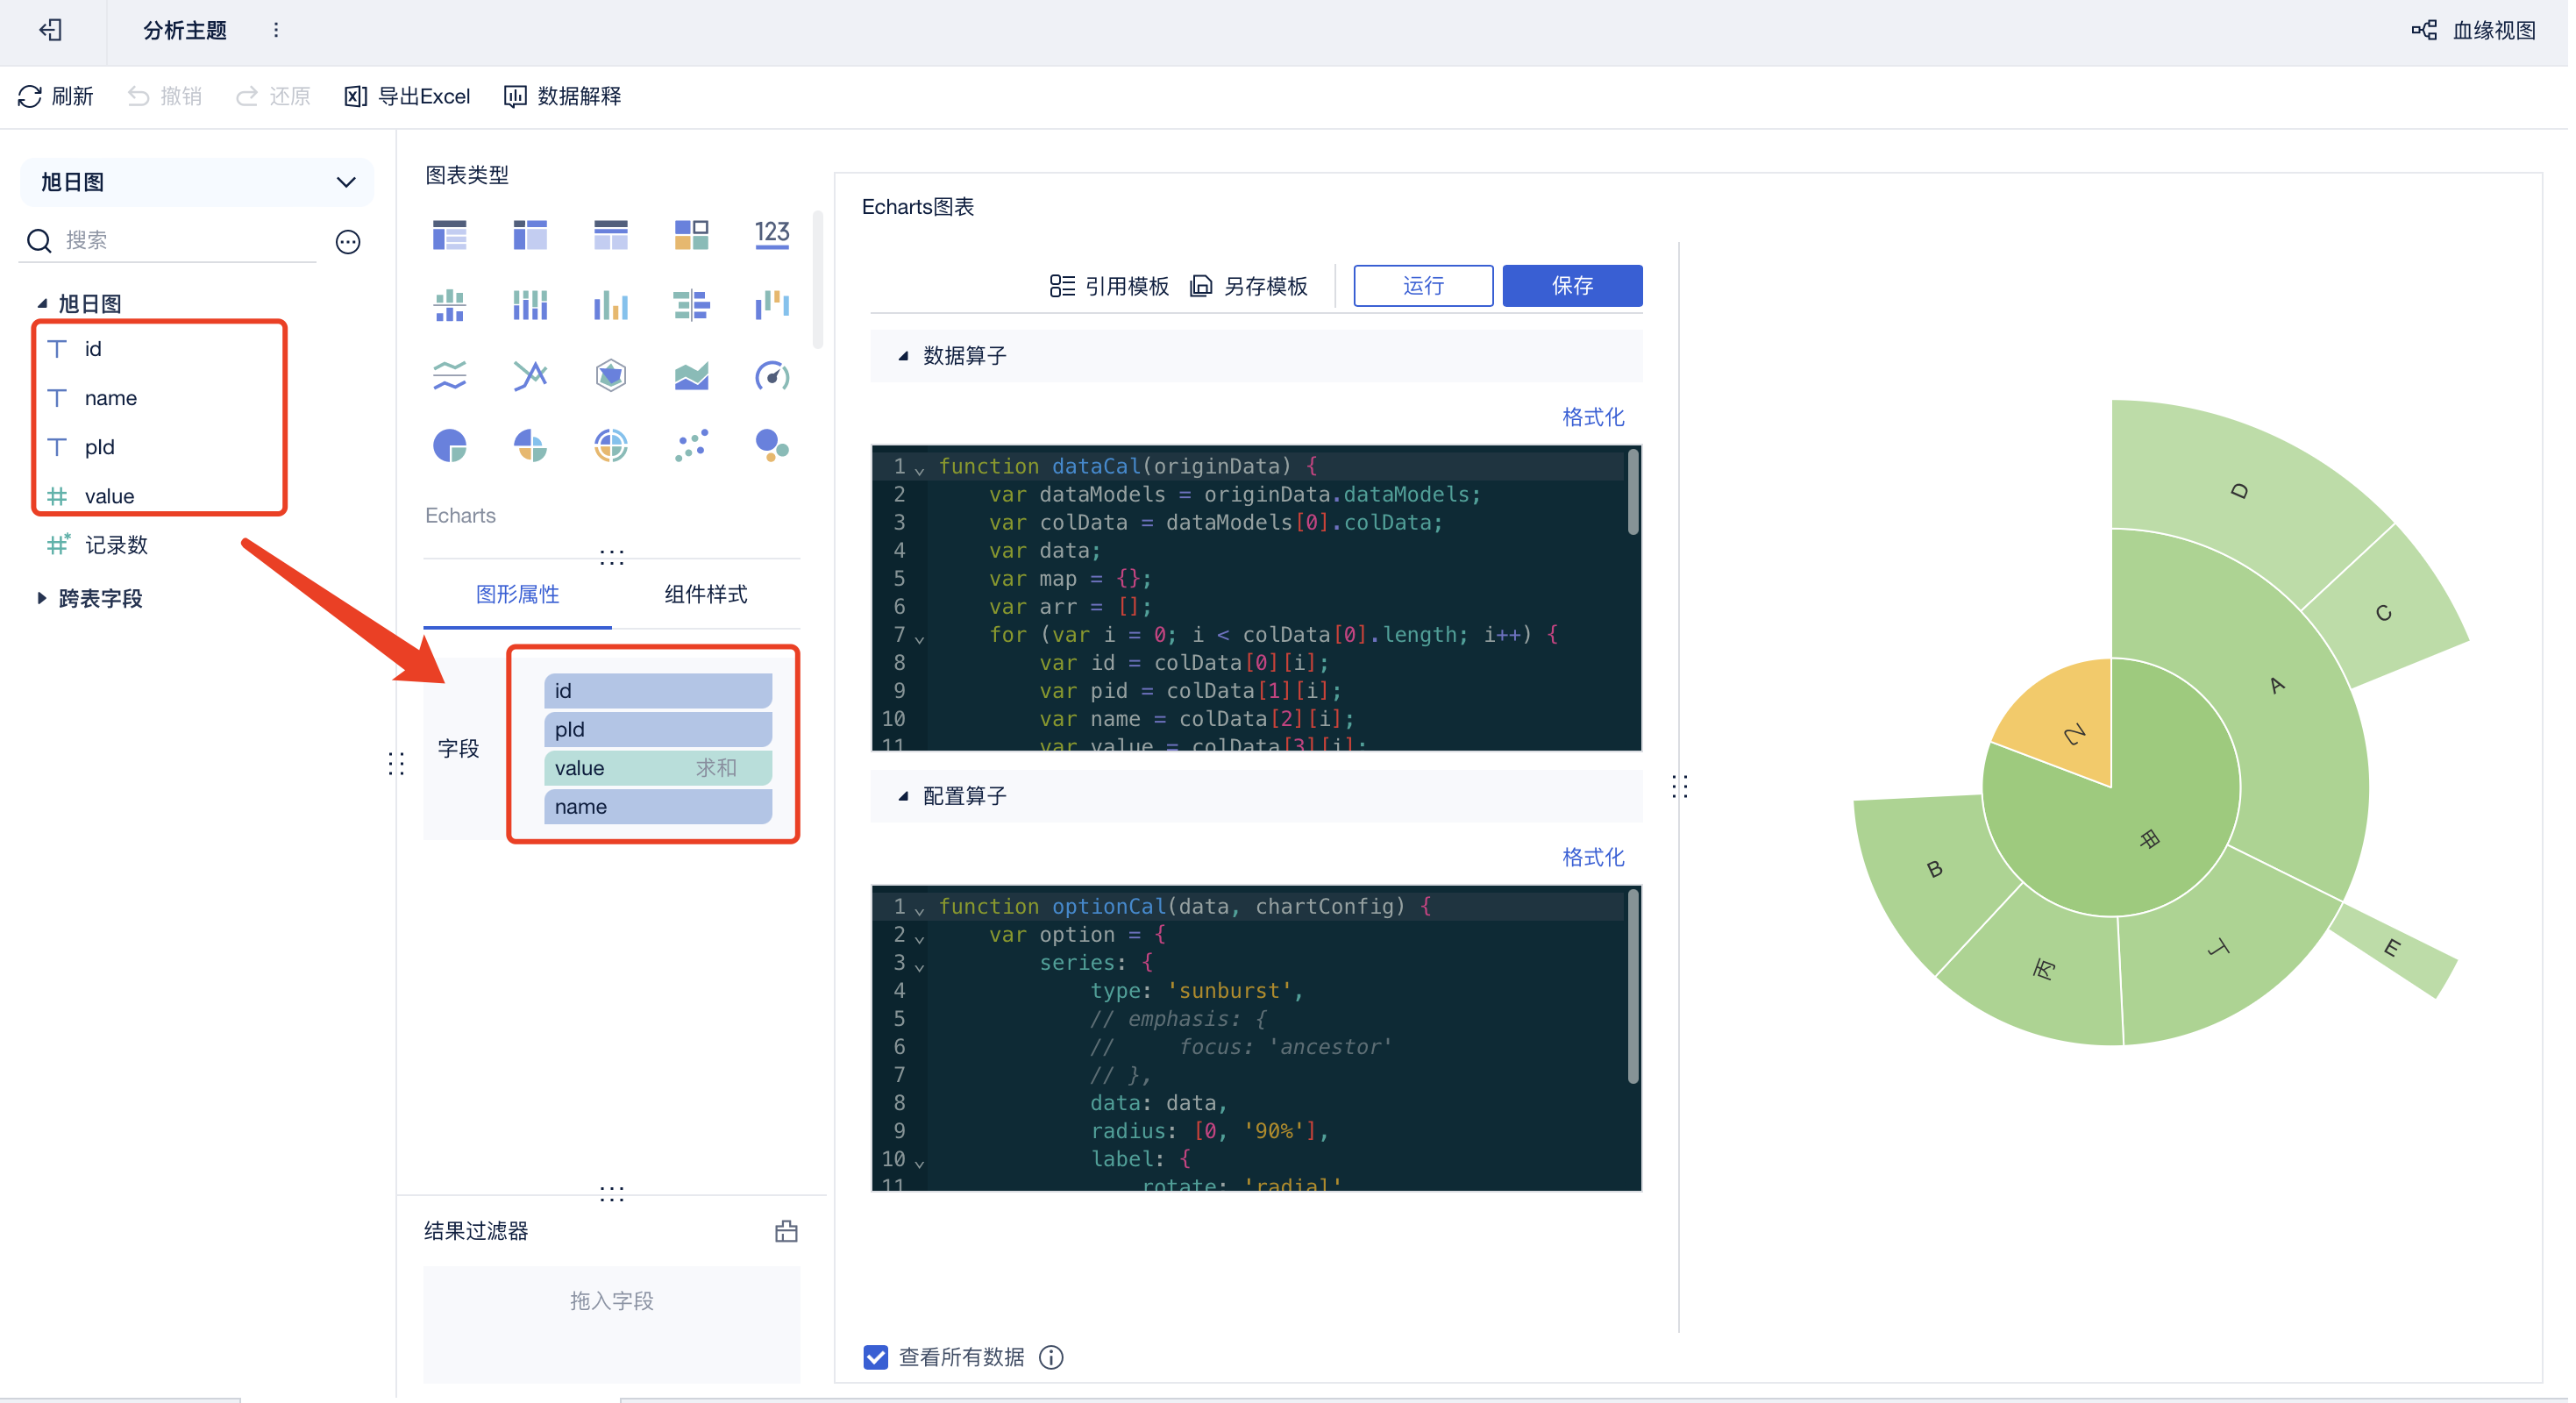
Task: Select the gauge chart type icon
Action: click(771, 376)
